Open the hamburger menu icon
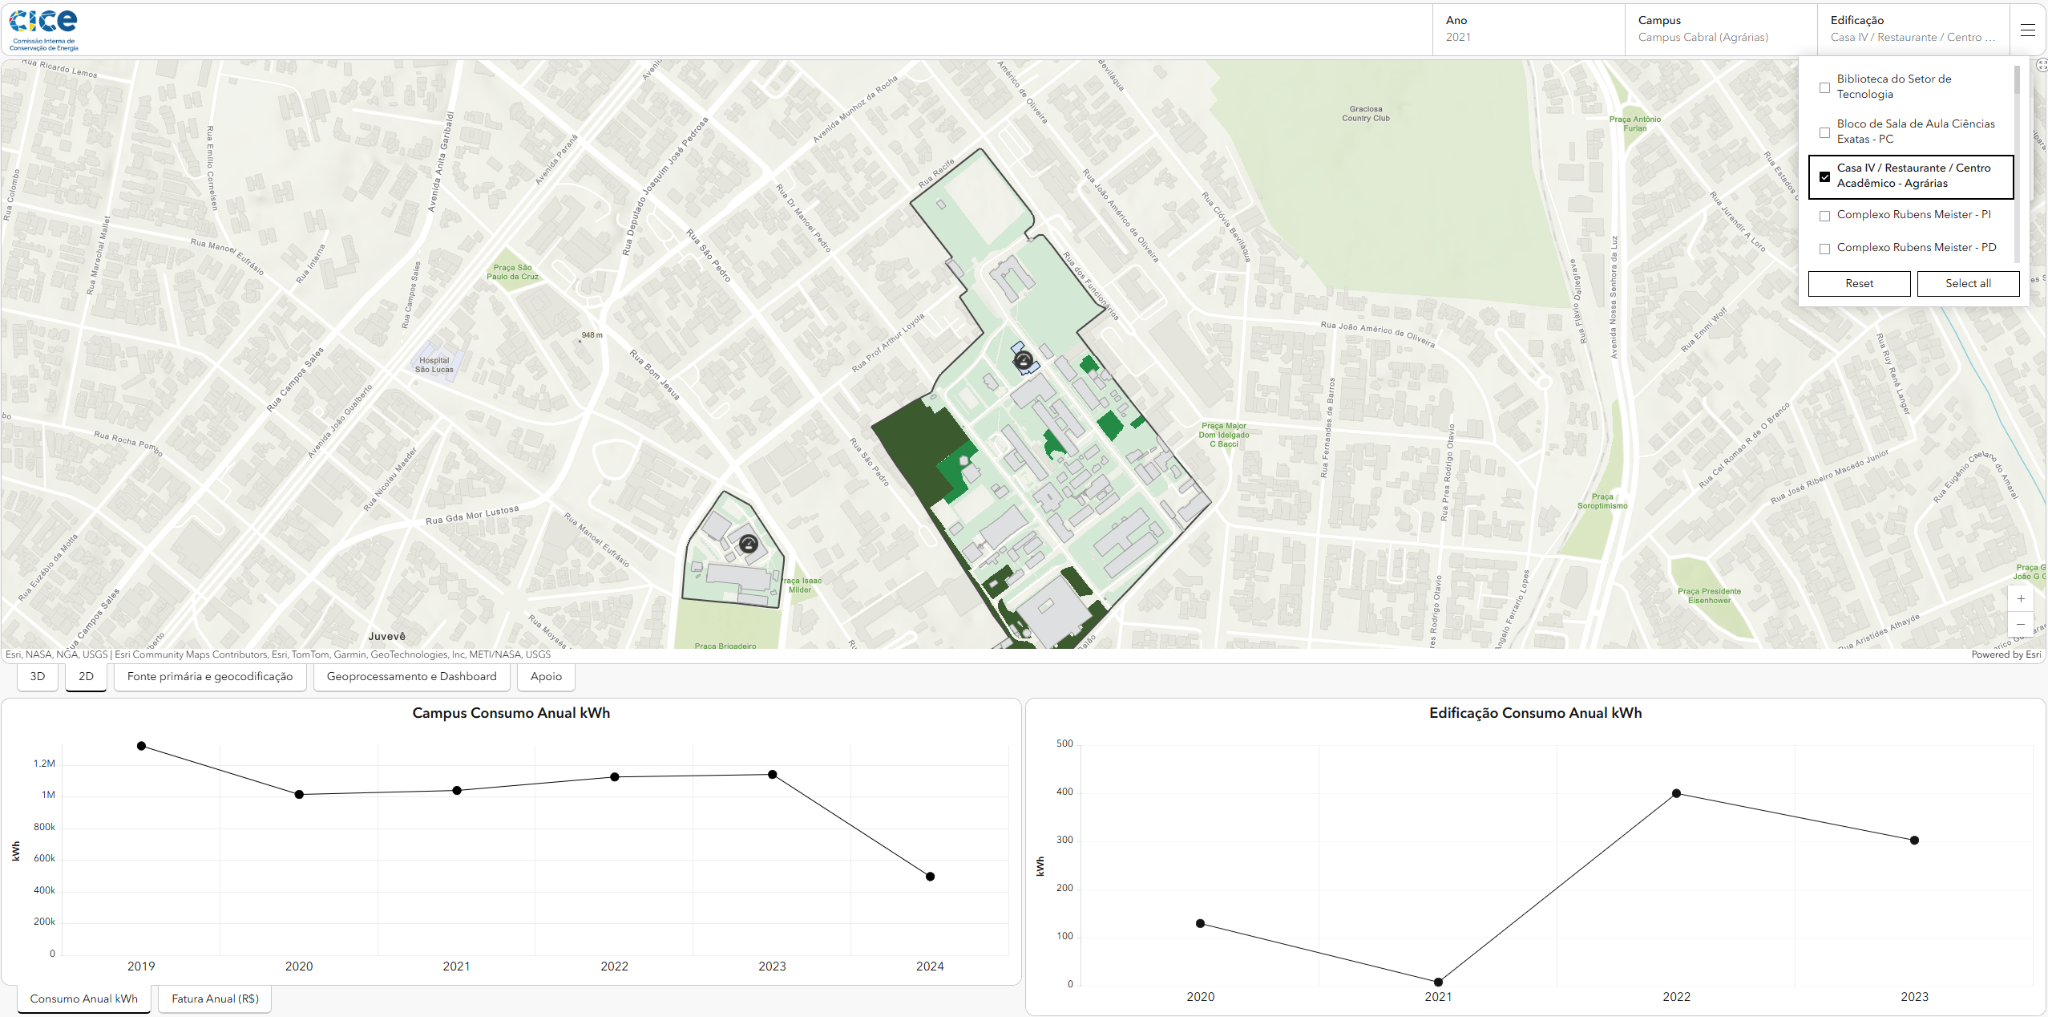Image resolution: width=2048 pixels, height=1017 pixels. (2027, 30)
